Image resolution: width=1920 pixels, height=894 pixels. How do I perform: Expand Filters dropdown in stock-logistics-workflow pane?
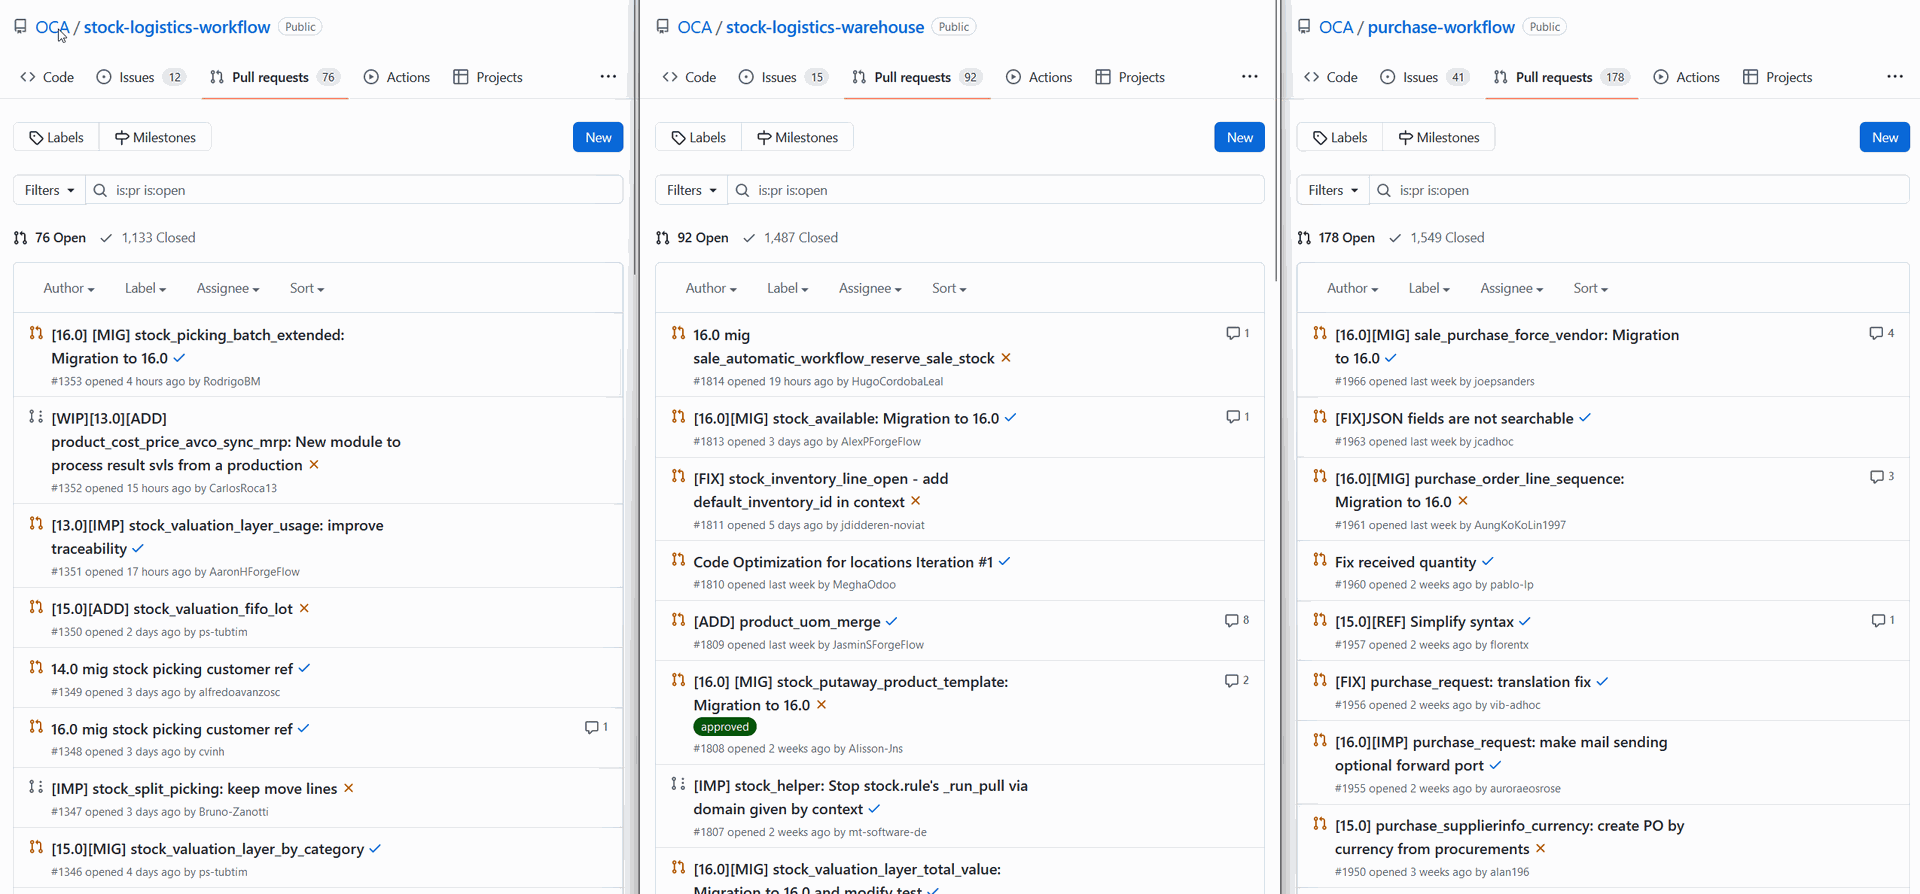tap(49, 190)
